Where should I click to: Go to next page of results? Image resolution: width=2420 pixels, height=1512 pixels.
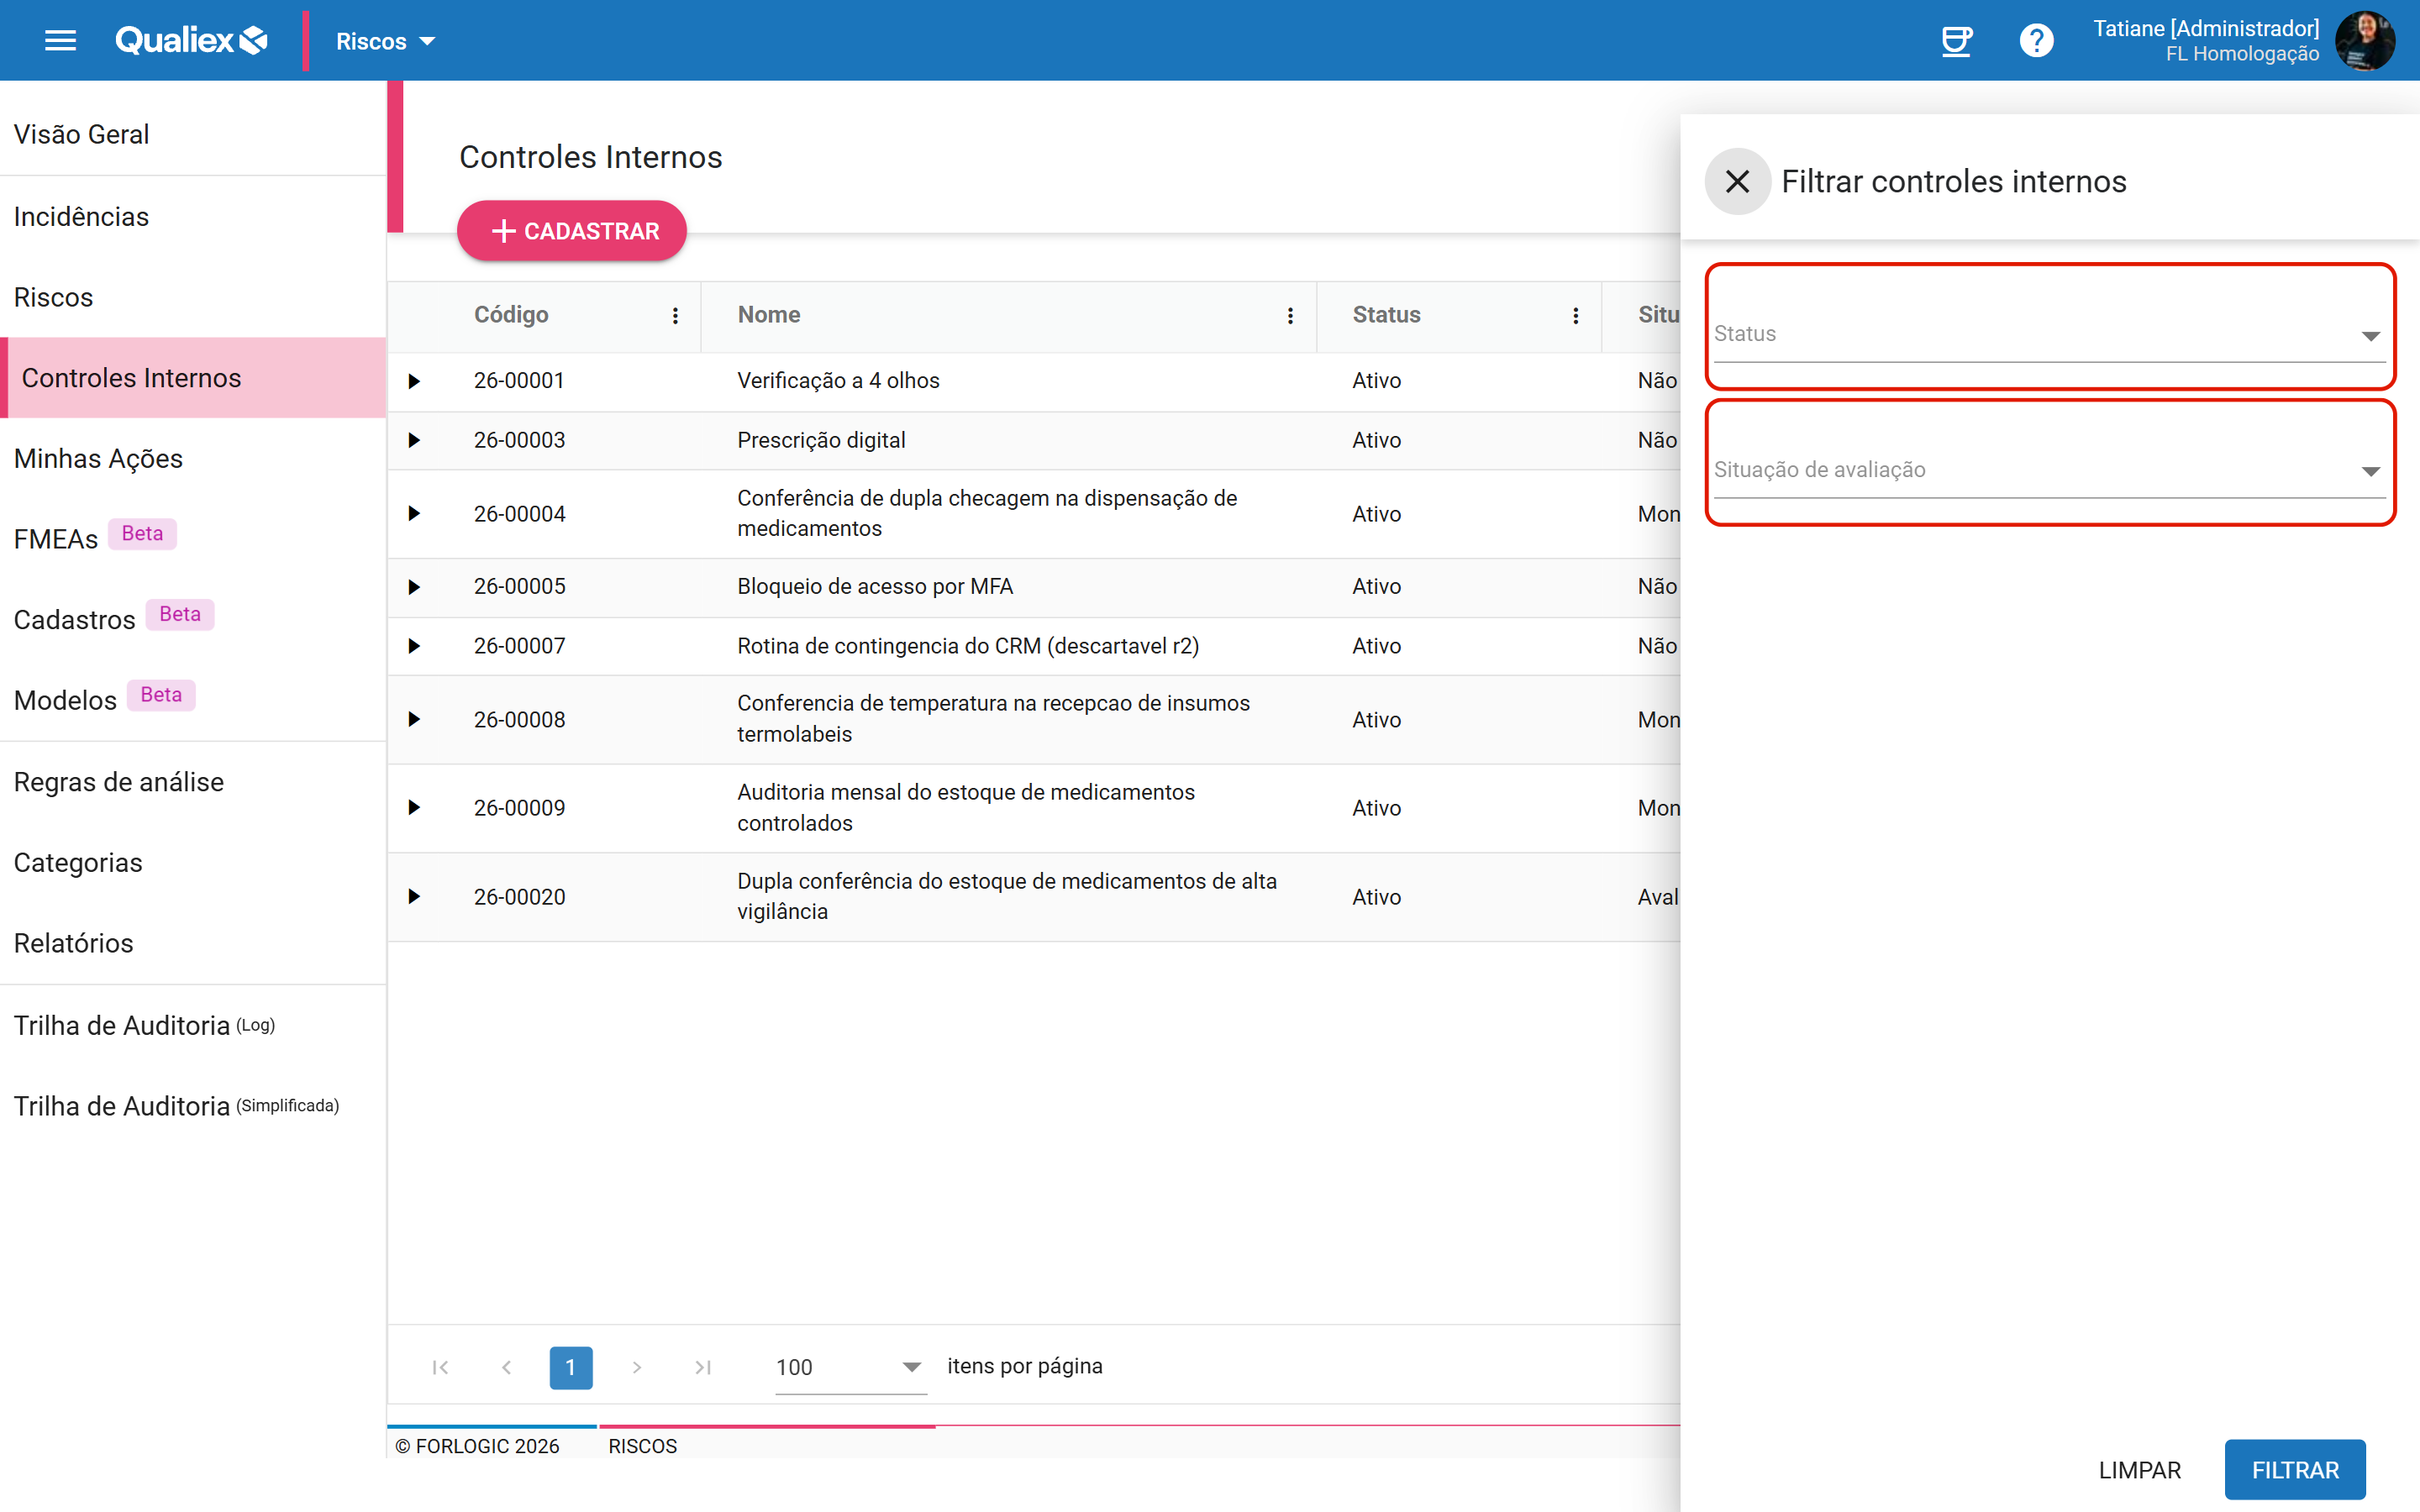click(x=637, y=1367)
